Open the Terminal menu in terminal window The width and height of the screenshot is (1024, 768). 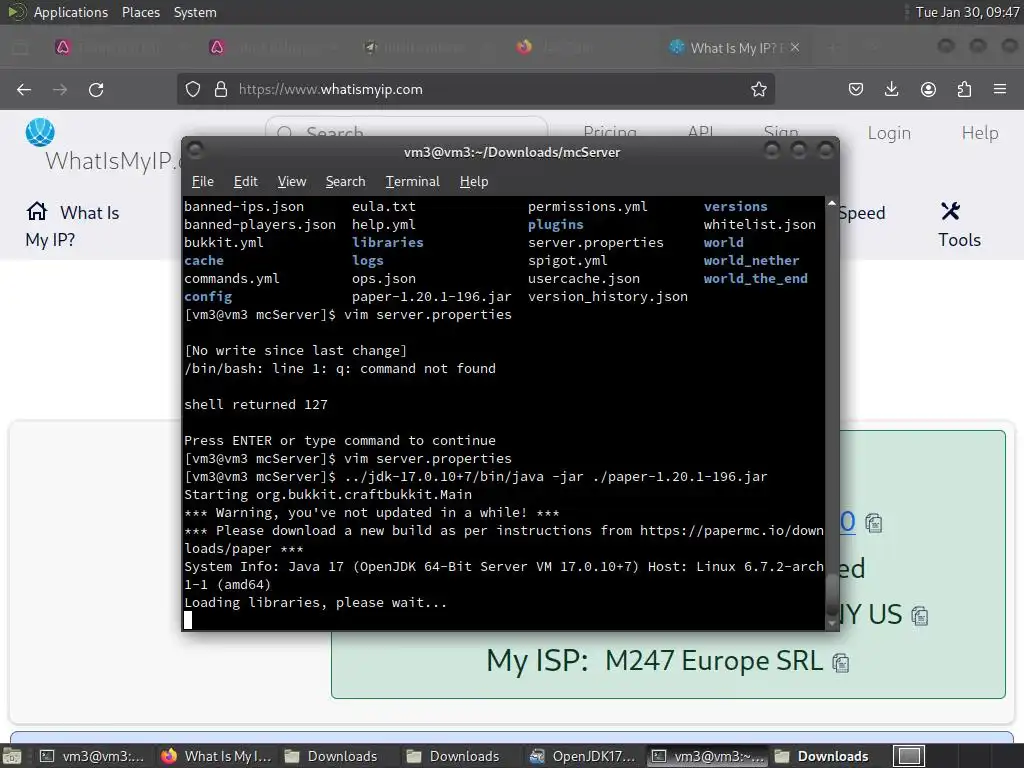[412, 182]
